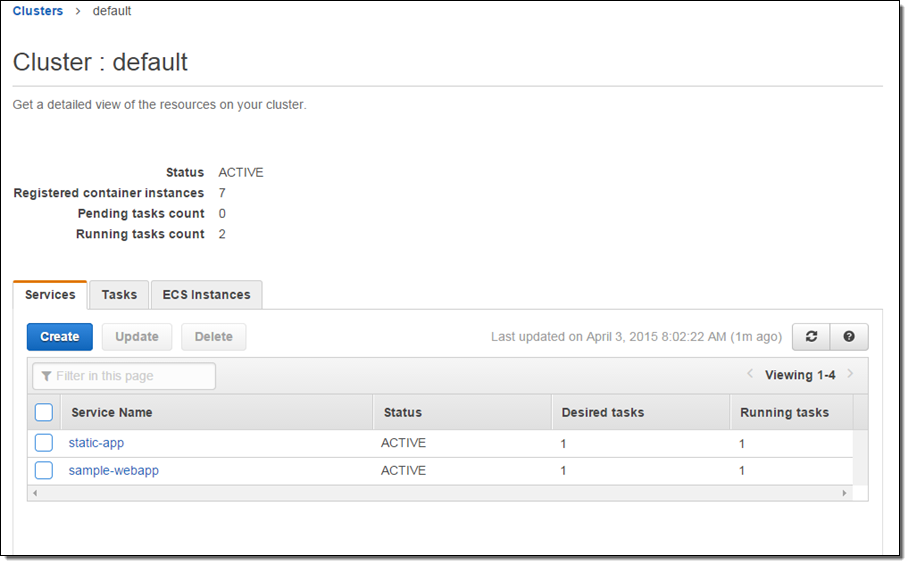Click the refresh icon button

[811, 337]
